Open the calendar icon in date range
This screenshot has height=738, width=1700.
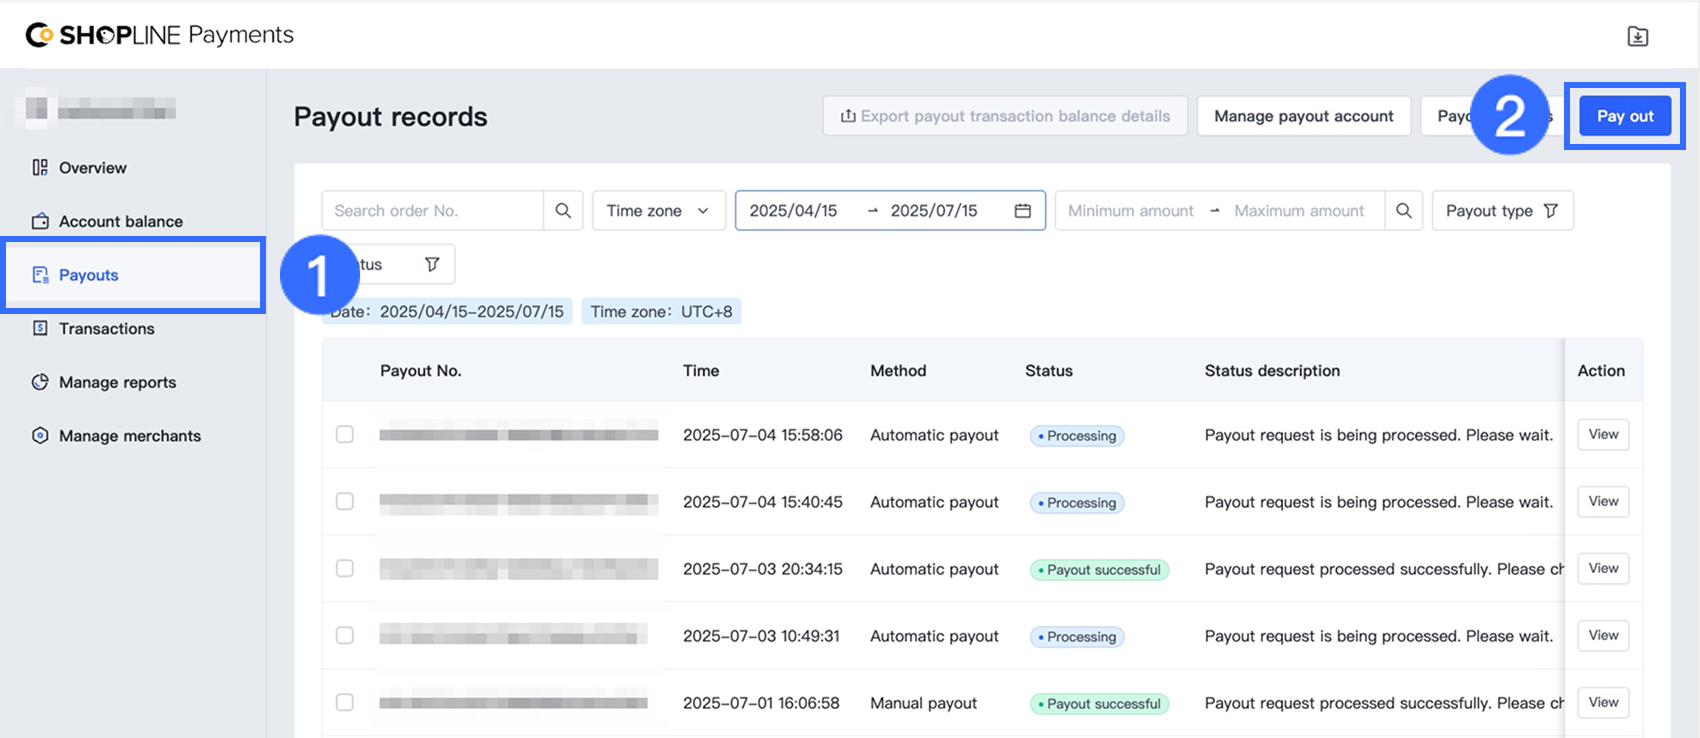click(x=1022, y=211)
